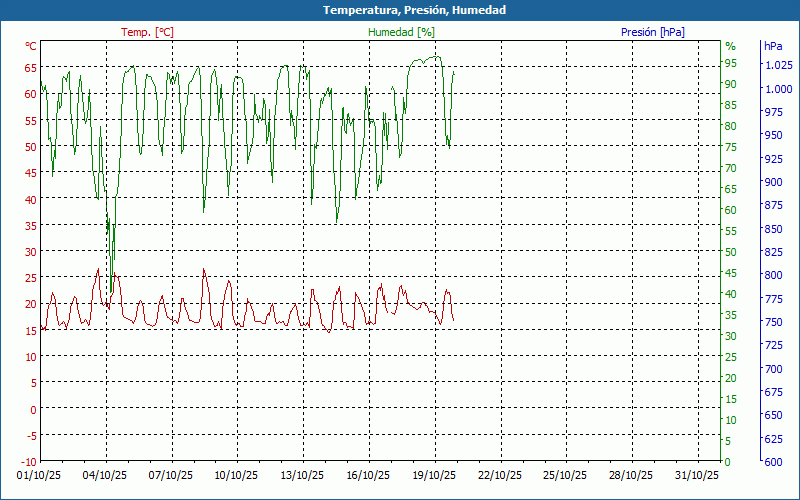Image resolution: width=800 pixels, height=500 pixels.
Task: Click the 95 value on humidity axis
Action: pyautogui.click(x=730, y=63)
